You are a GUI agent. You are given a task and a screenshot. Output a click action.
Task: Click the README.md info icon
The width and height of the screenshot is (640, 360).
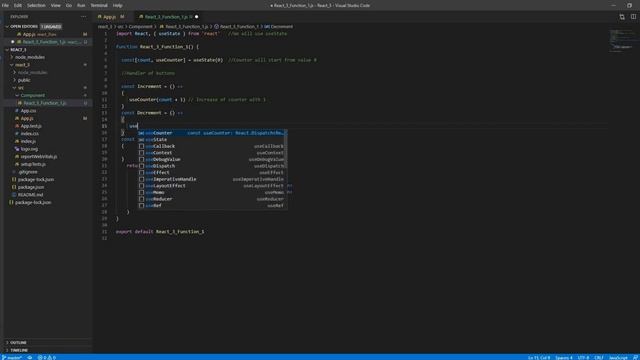coord(14,195)
